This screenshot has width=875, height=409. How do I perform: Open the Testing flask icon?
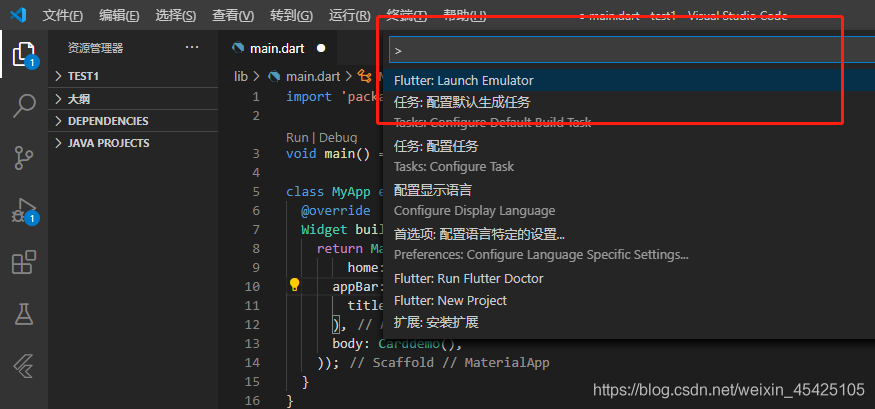tap(23, 314)
